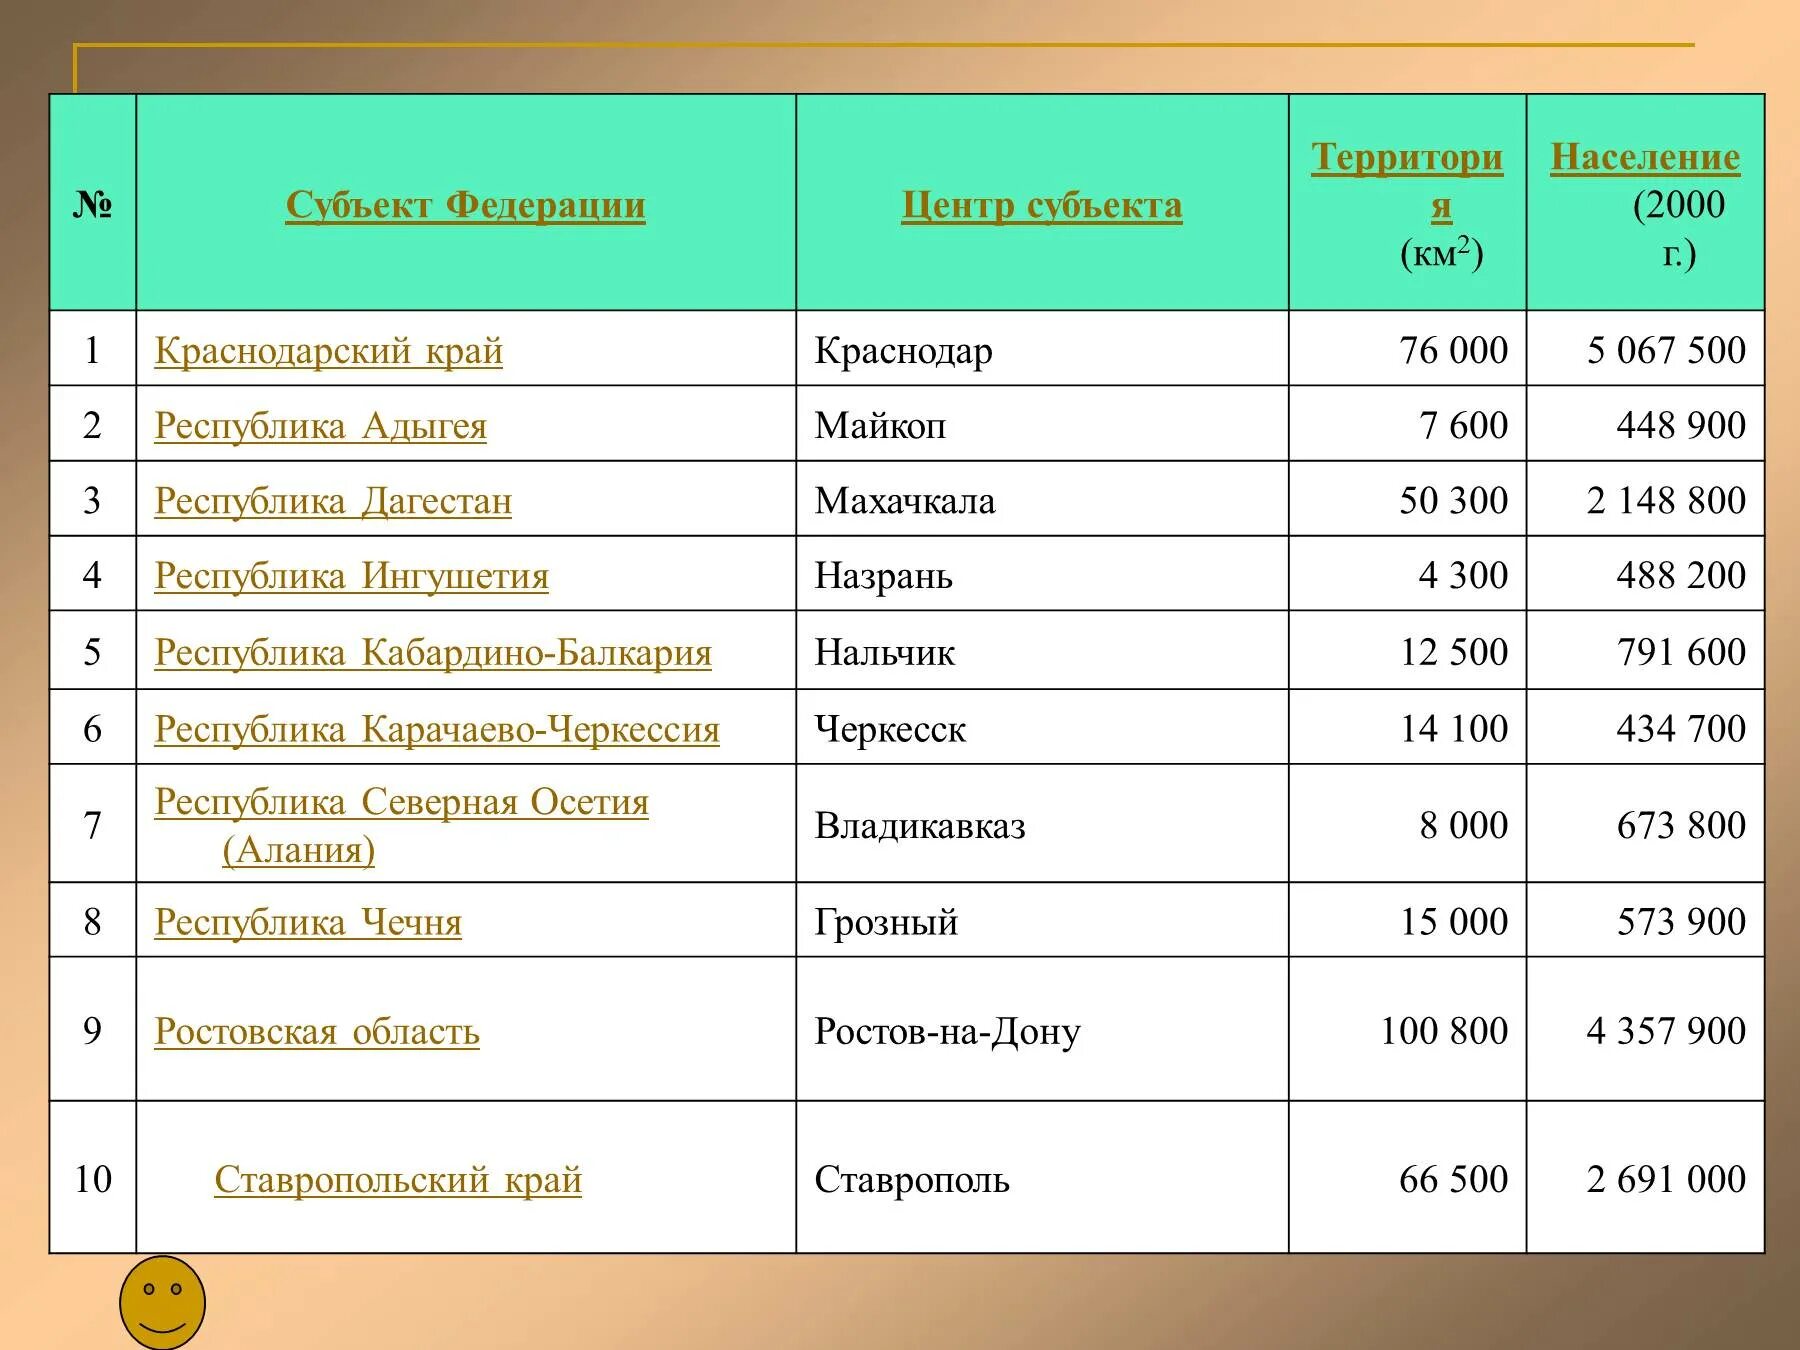The width and height of the screenshot is (1800, 1350).
Task: Click territory value 4 300
Action: tap(1463, 575)
